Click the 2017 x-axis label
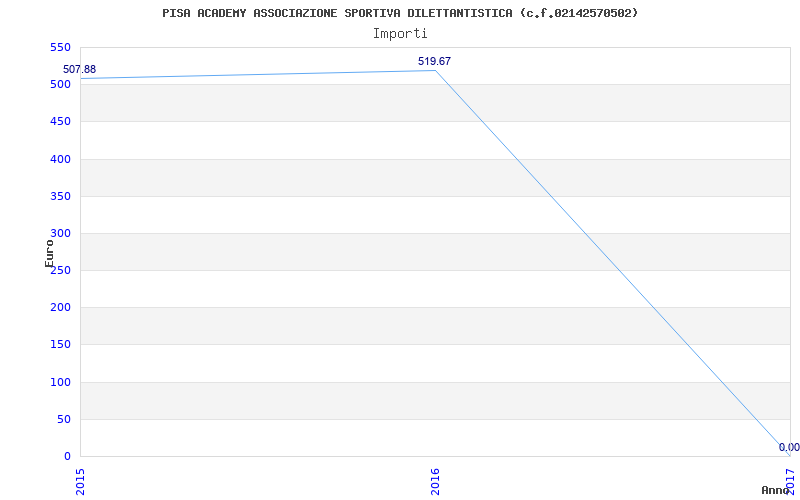Viewport: 800px width, 500px height. pyautogui.click(x=790, y=482)
